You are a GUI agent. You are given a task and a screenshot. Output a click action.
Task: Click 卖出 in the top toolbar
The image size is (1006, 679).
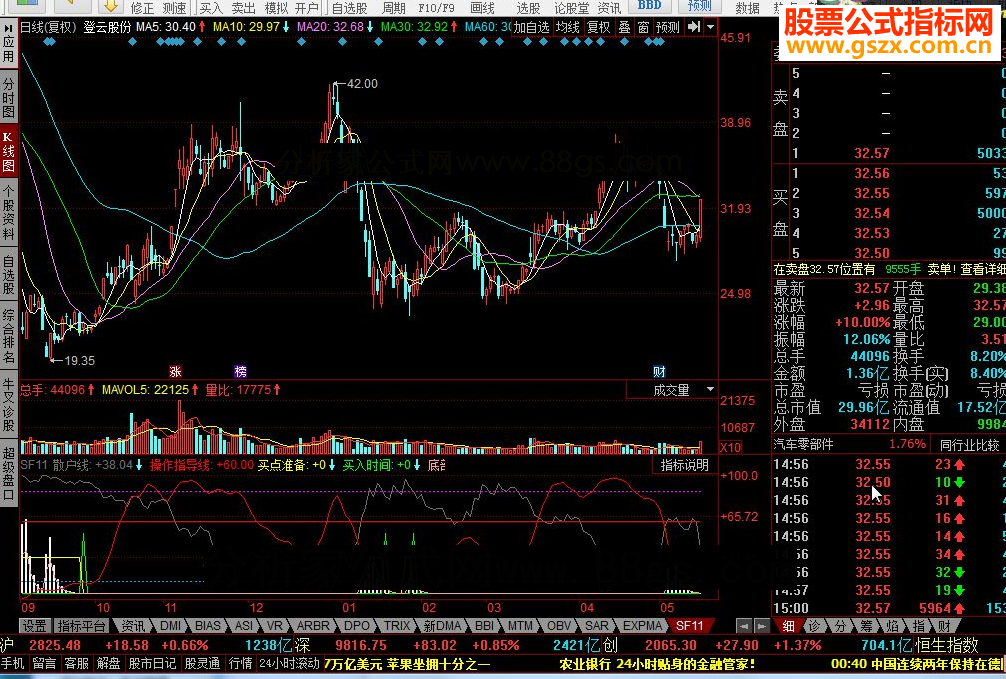pyautogui.click(x=243, y=8)
